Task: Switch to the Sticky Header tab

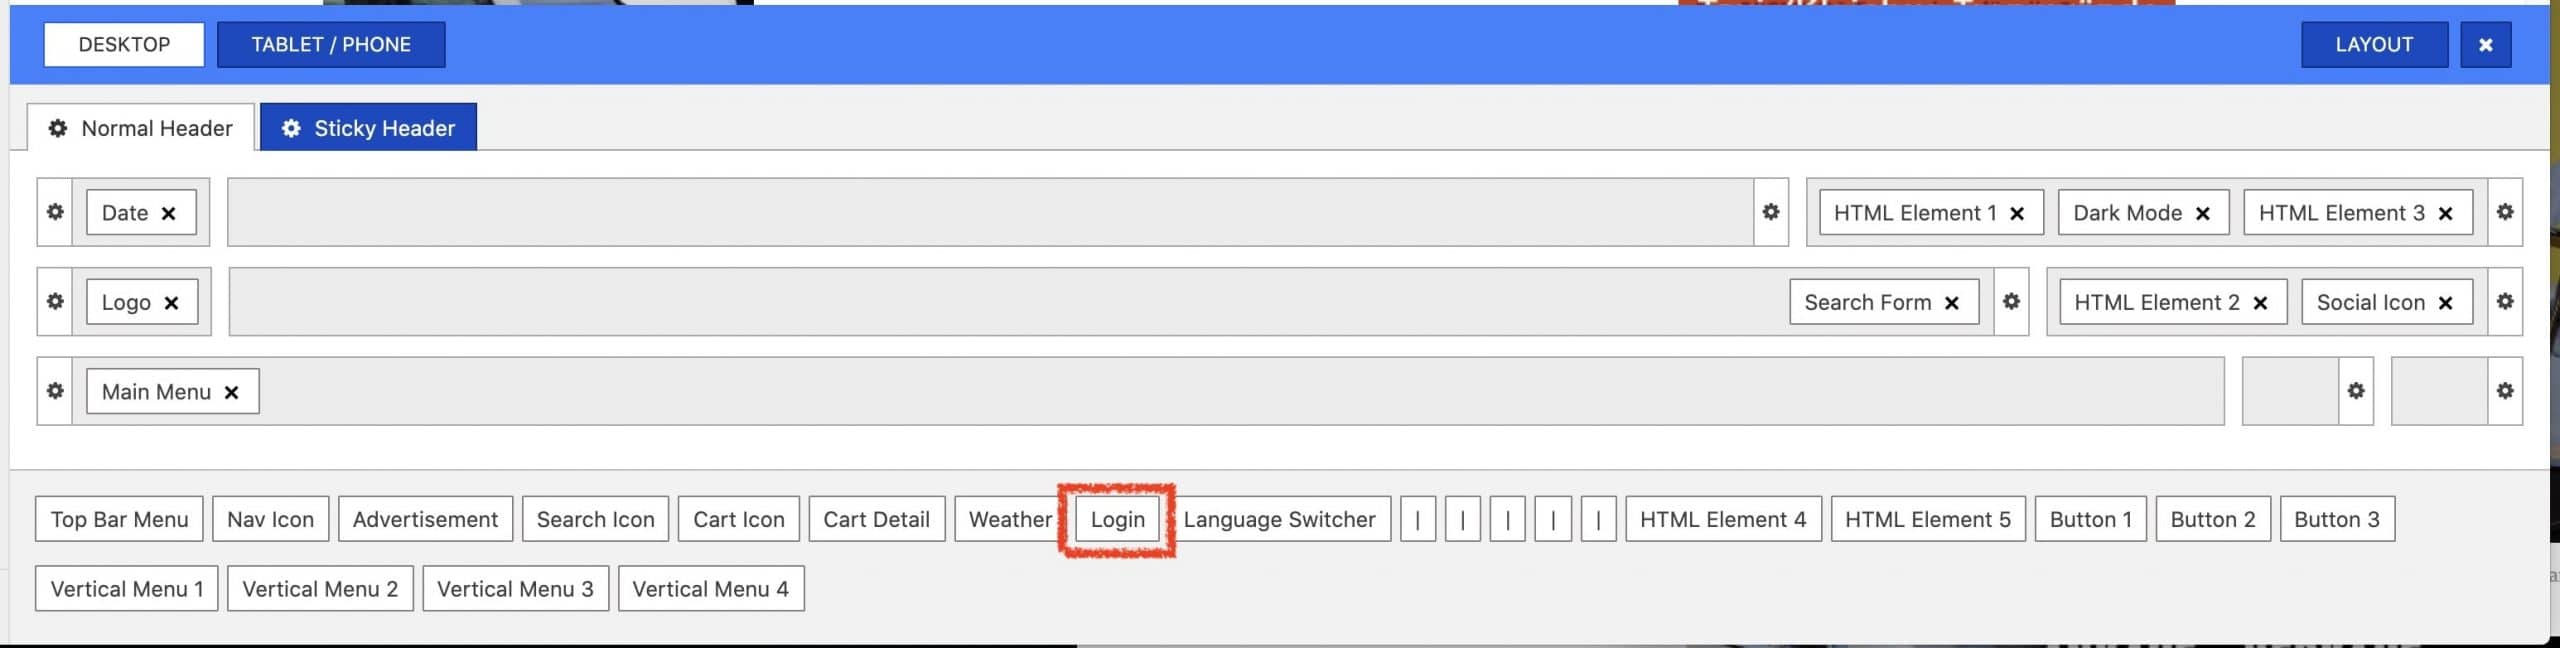Action: point(368,128)
